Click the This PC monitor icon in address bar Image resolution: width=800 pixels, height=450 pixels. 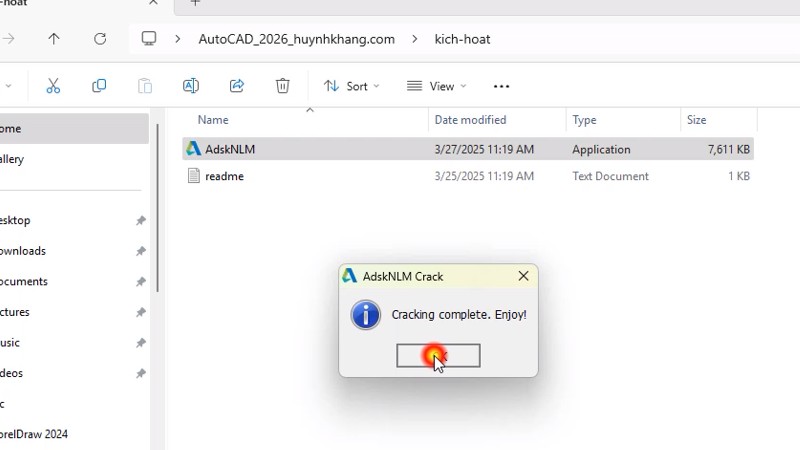[x=149, y=39]
